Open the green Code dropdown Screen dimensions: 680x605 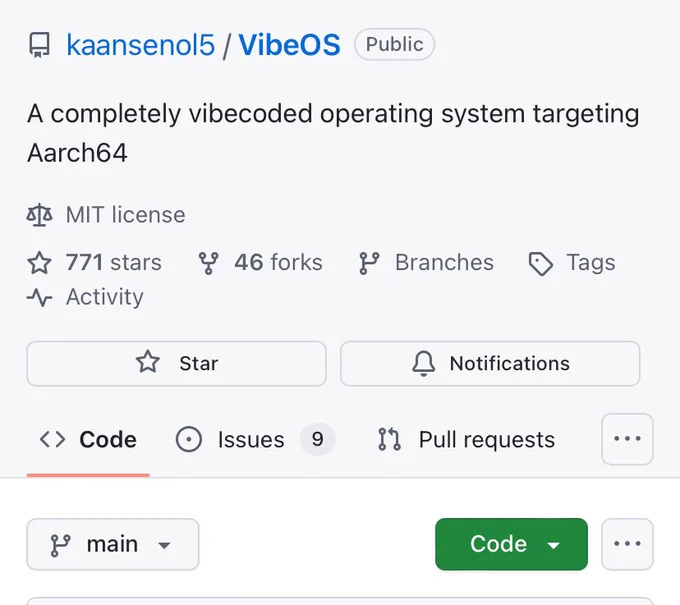click(511, 544)
